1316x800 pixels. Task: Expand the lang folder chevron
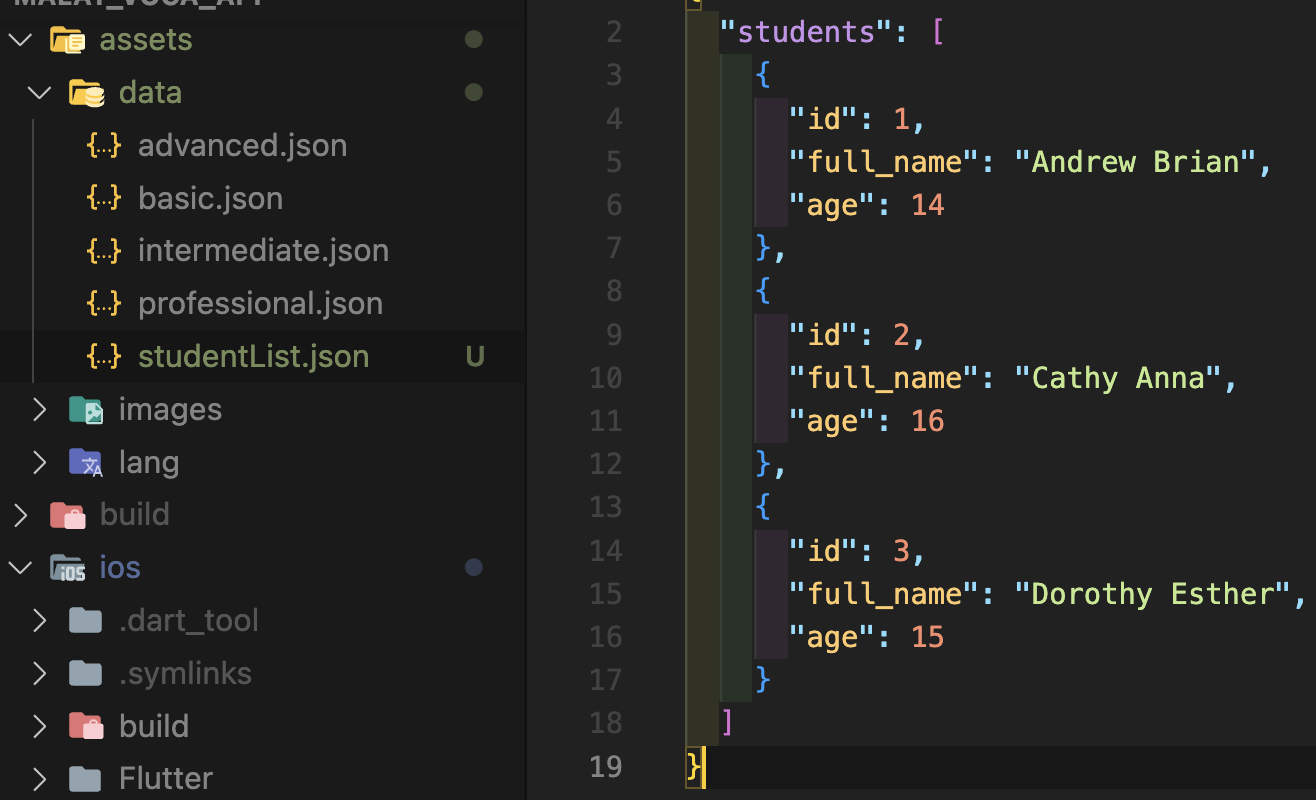39,463
